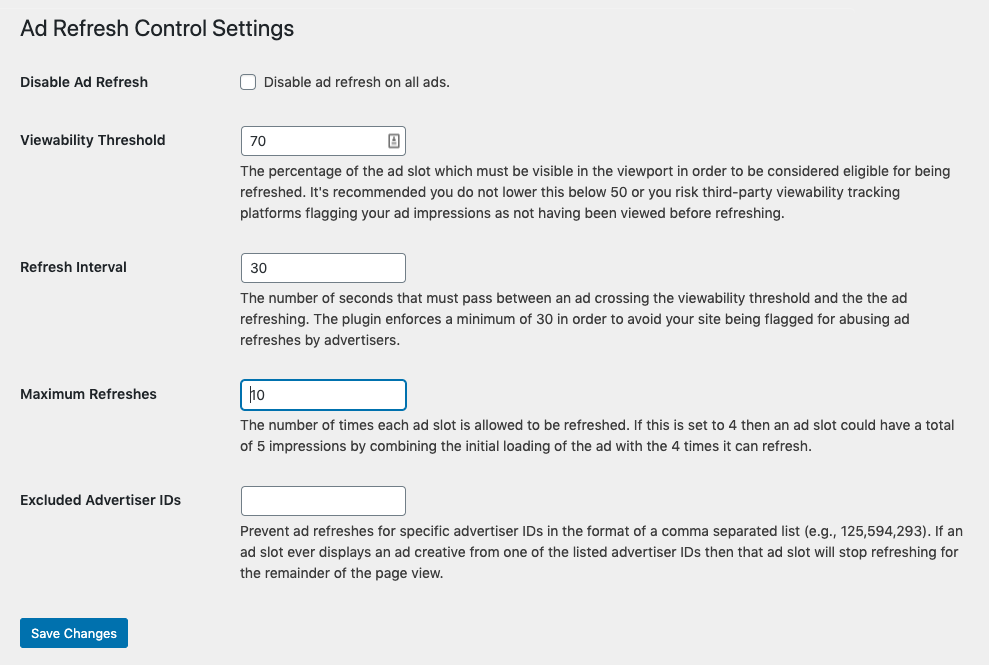Click into the Maximum Refreshes input field
Viewport: 989px width, 665px height.
pyautogui.click(x=323, y=395)
